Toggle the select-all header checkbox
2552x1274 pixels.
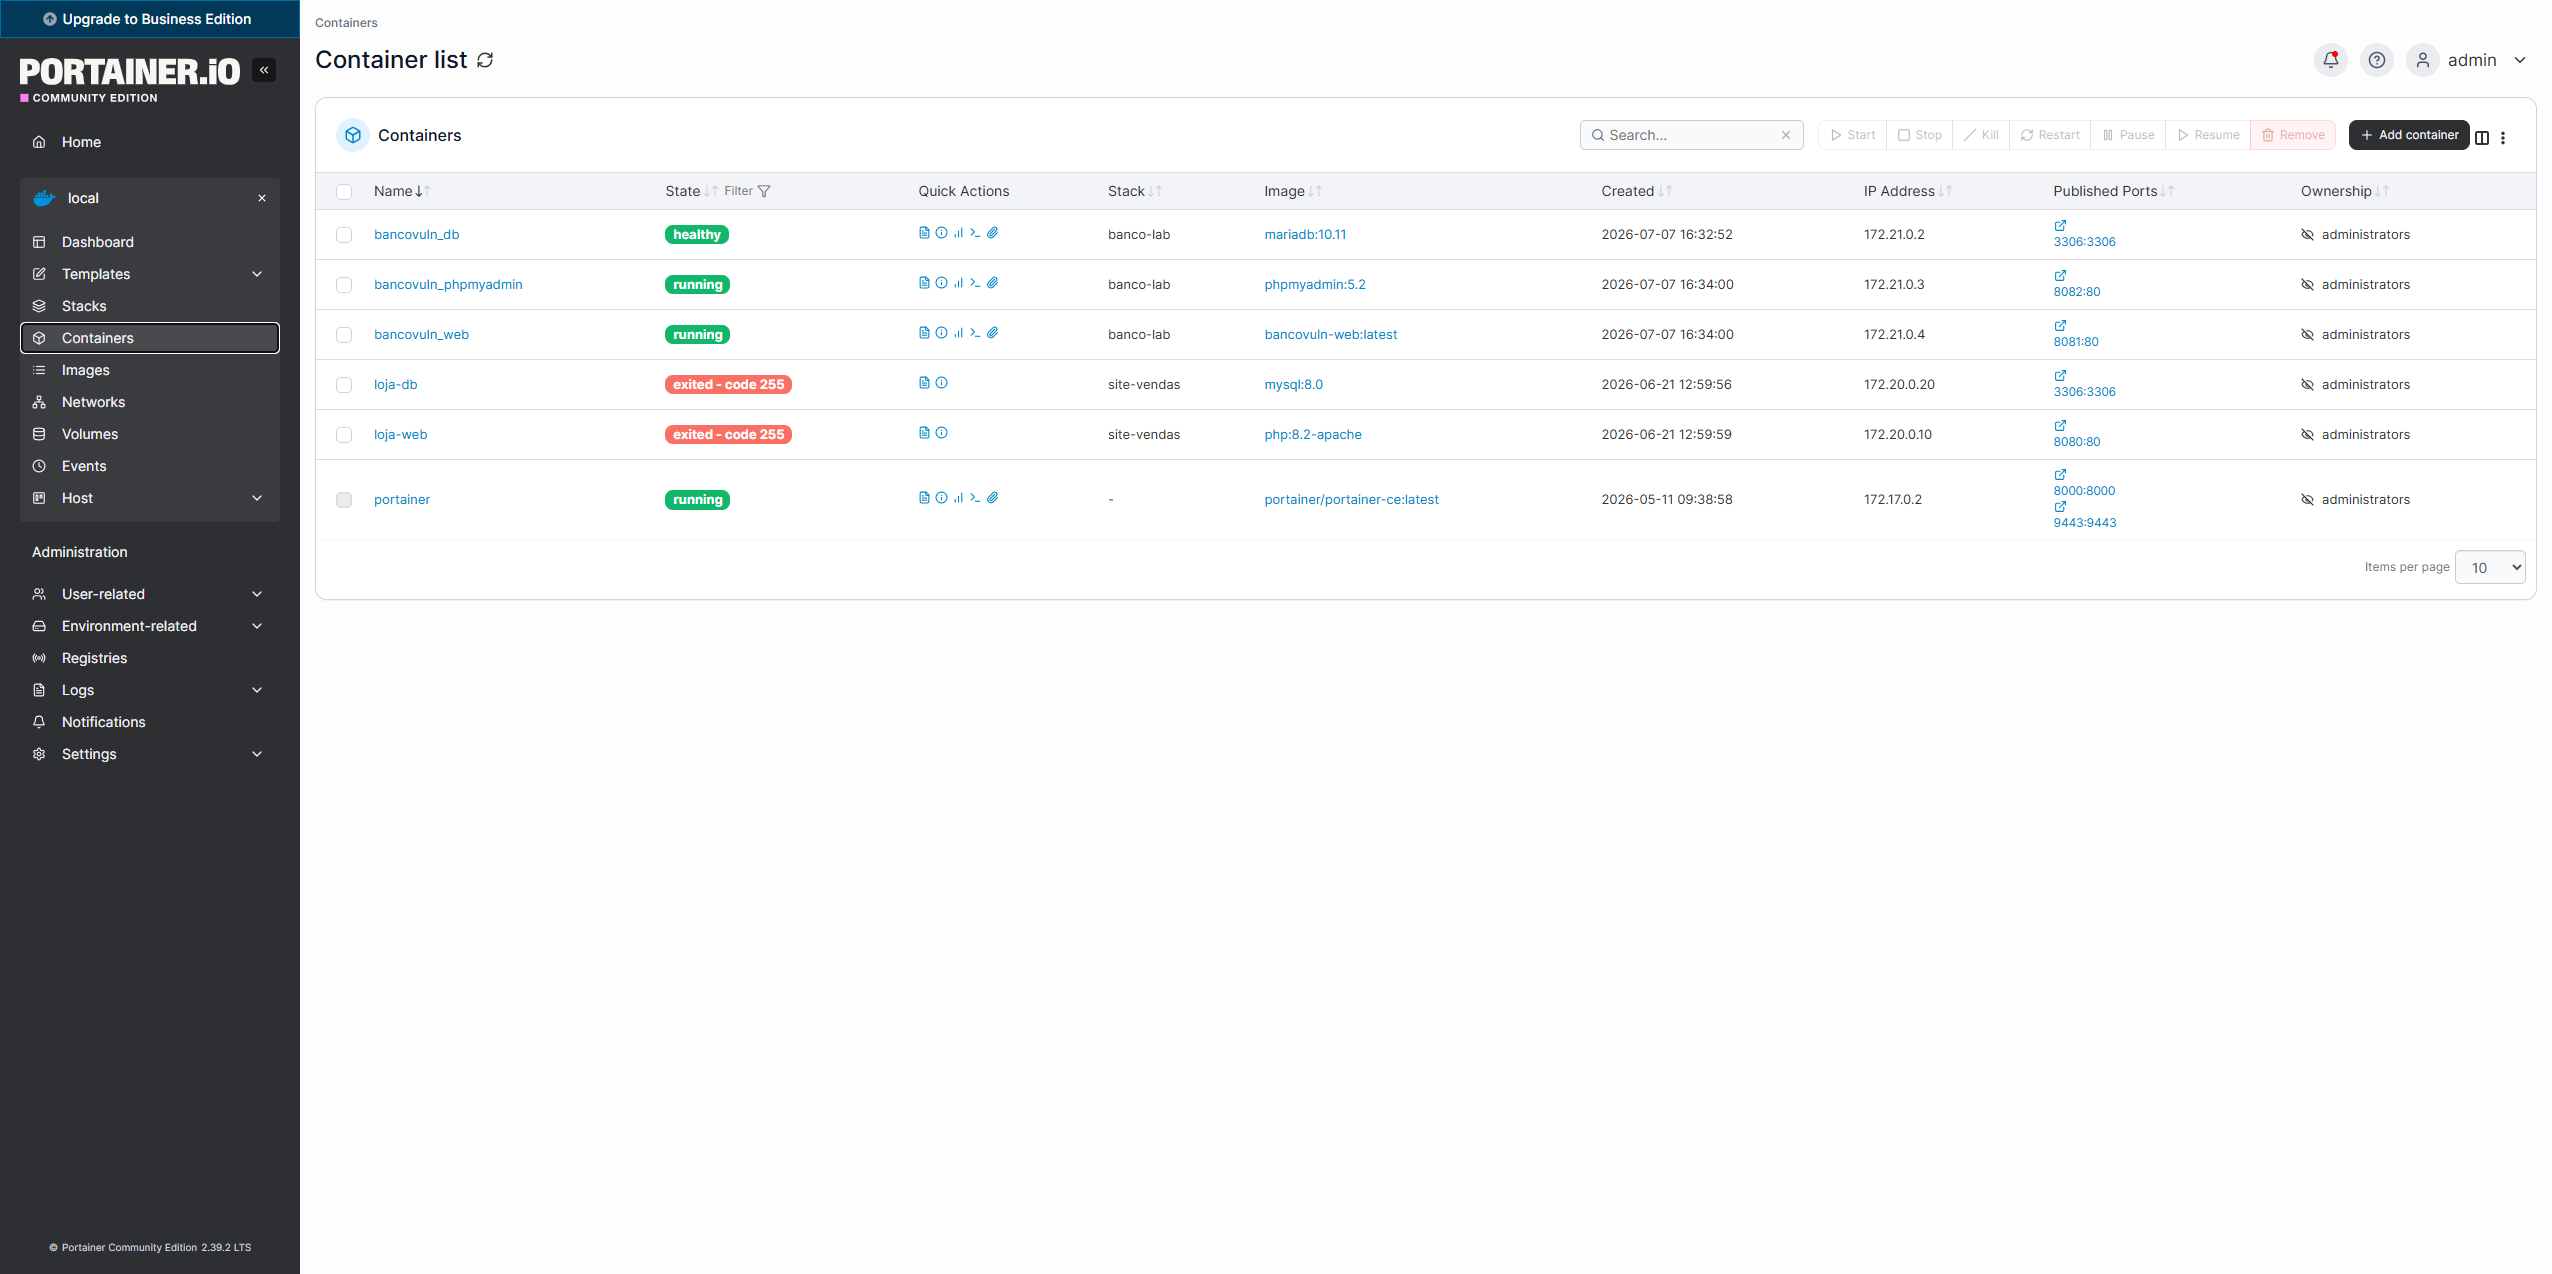pyautogui.click(x=344, y=192)
